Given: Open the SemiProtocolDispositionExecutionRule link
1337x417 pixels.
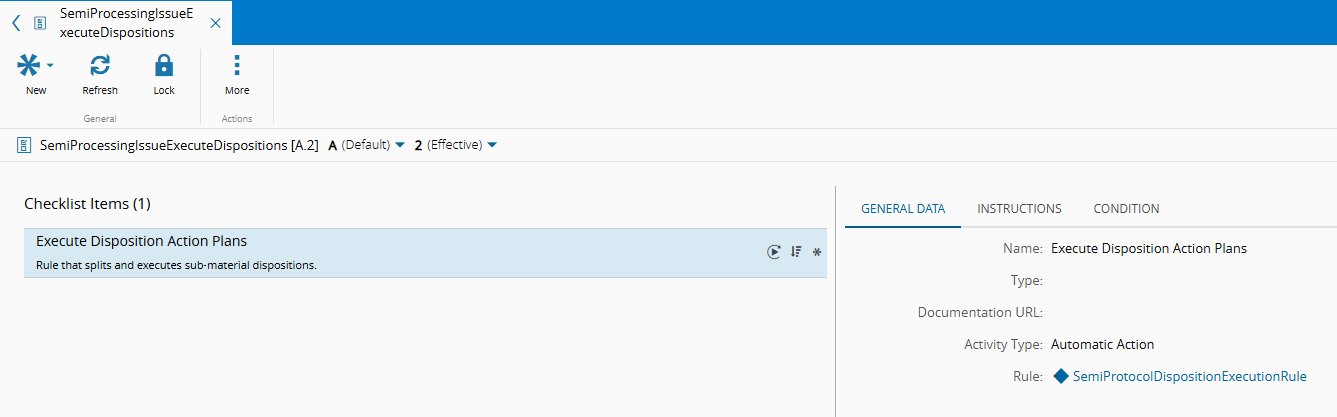Looking at the screenshot, I should click(x=1189, y=377).
